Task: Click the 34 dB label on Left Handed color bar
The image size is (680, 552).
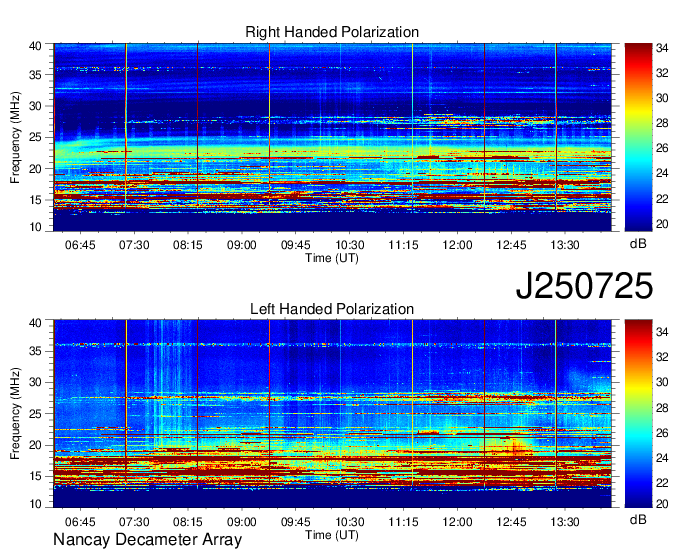Action: coord(662,332)
